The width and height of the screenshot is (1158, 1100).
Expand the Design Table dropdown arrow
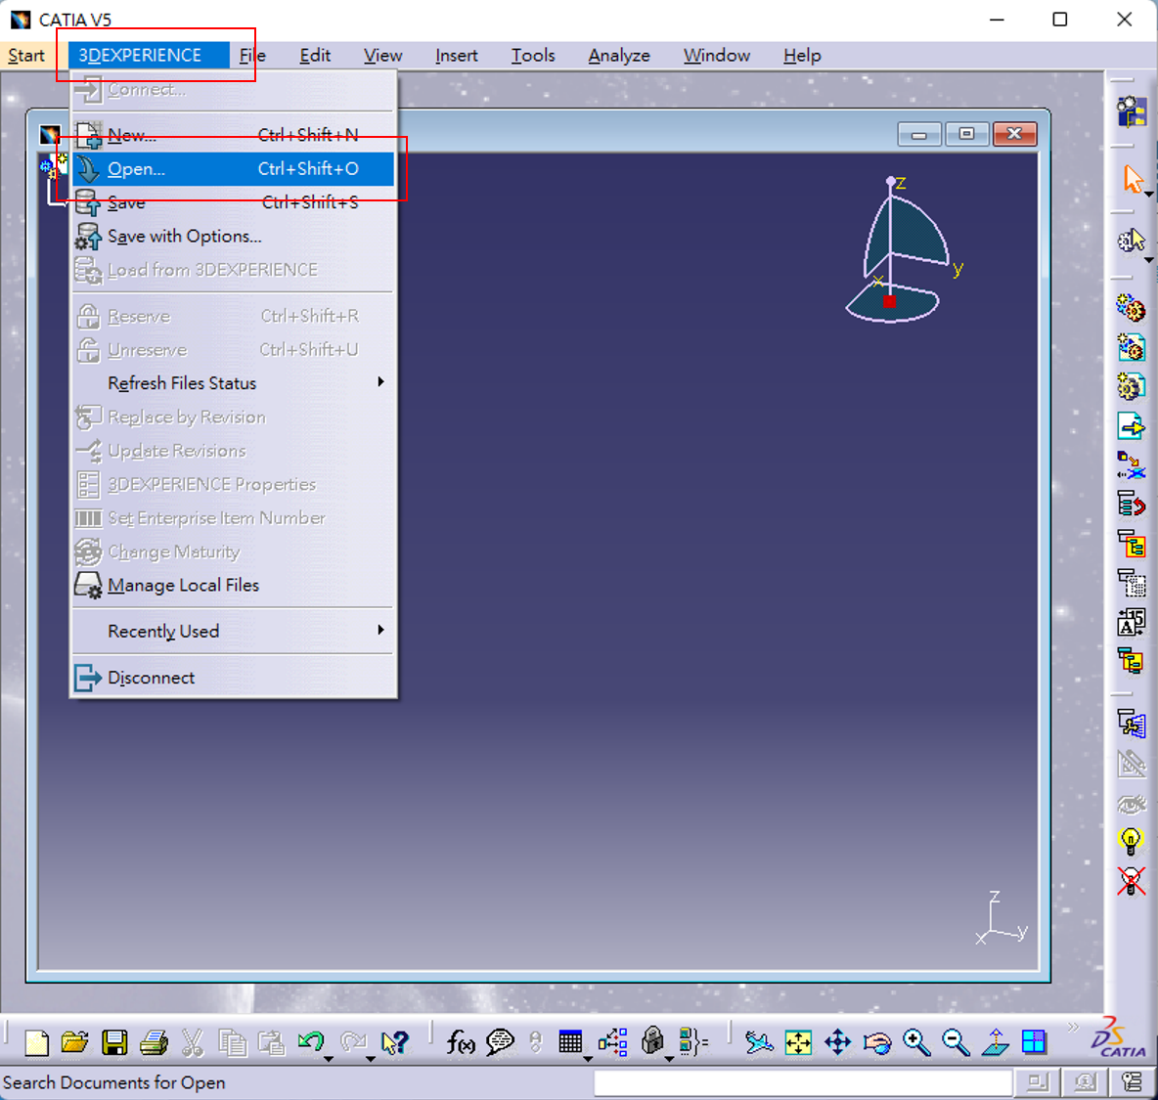(x=588, y=1059)
